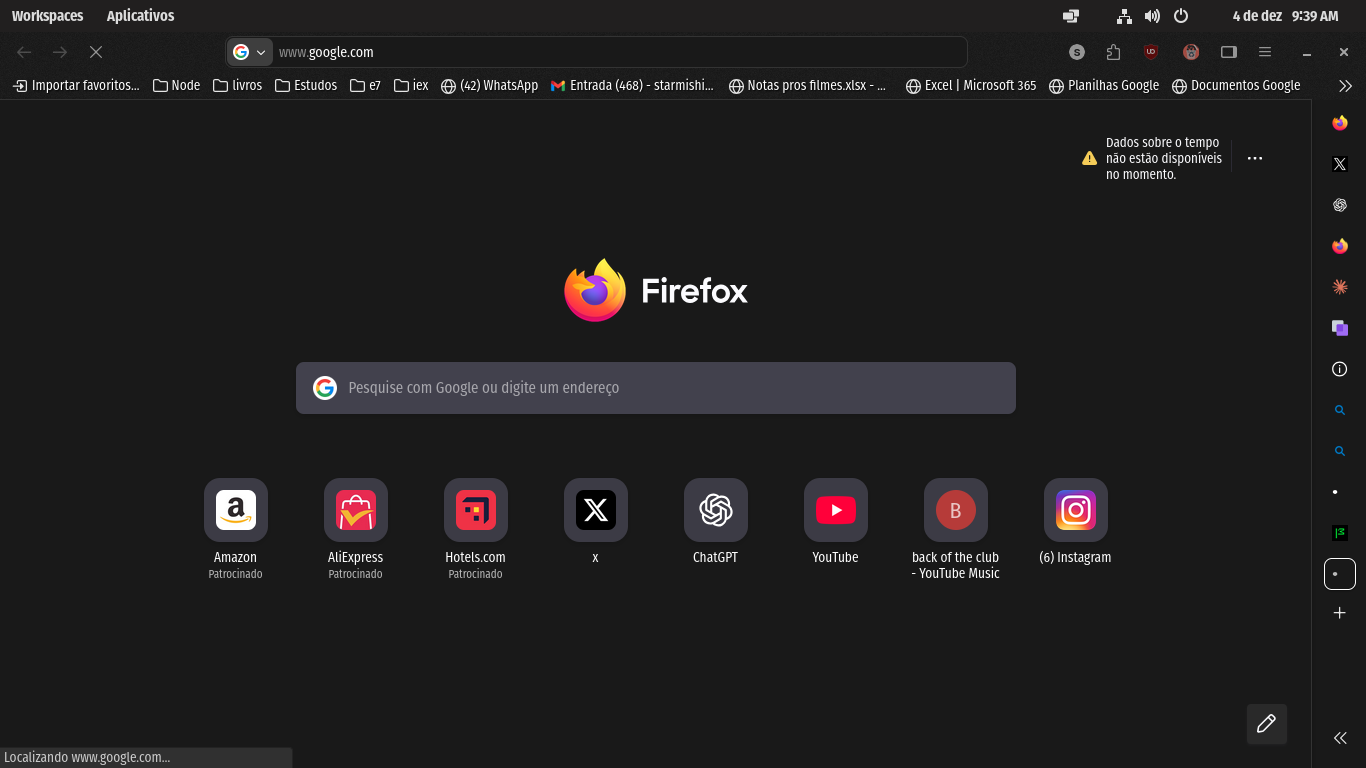This screenshot has width=1366, height=768.
Task: Stop loading the page
Action: pyautogui.click(x=96, y=52)
